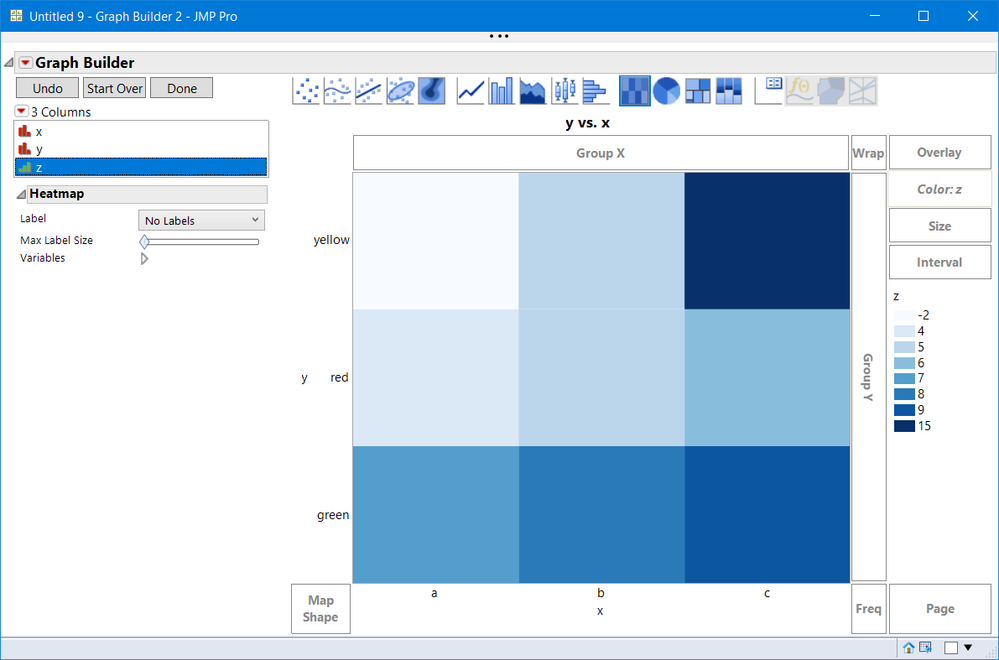Select the grayed Map Shapes element icon
This screenshot has width=999, height=660.
(x=831, y=90)
